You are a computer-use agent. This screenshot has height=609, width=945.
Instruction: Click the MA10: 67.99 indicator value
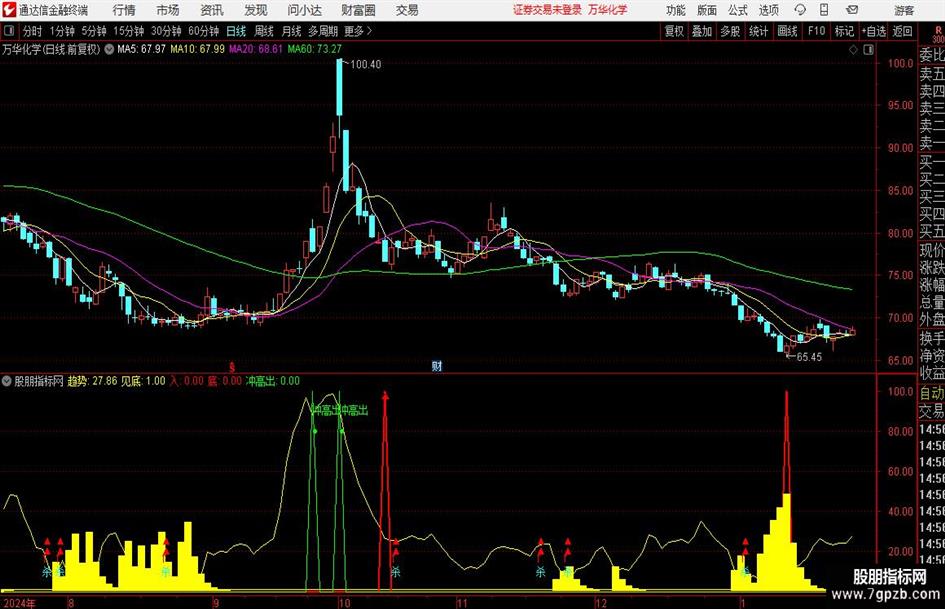click(x=197, y=49)
